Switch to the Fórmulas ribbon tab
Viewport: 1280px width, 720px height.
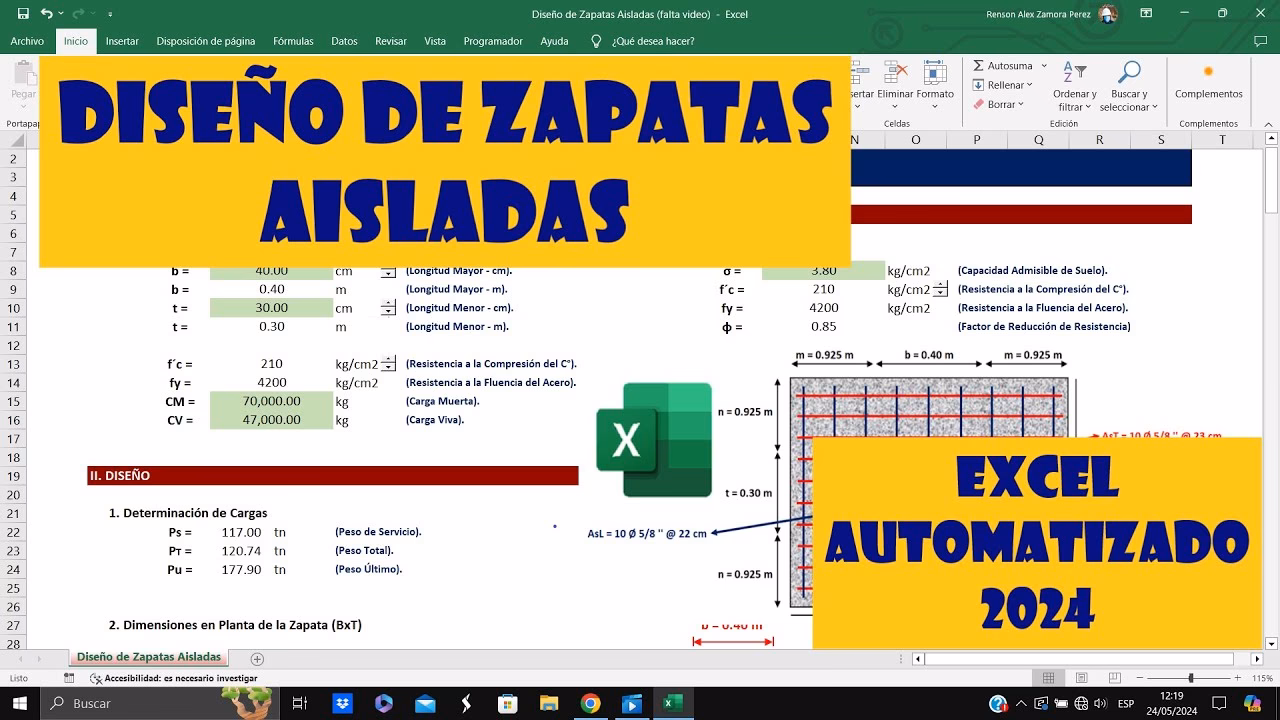292,41
